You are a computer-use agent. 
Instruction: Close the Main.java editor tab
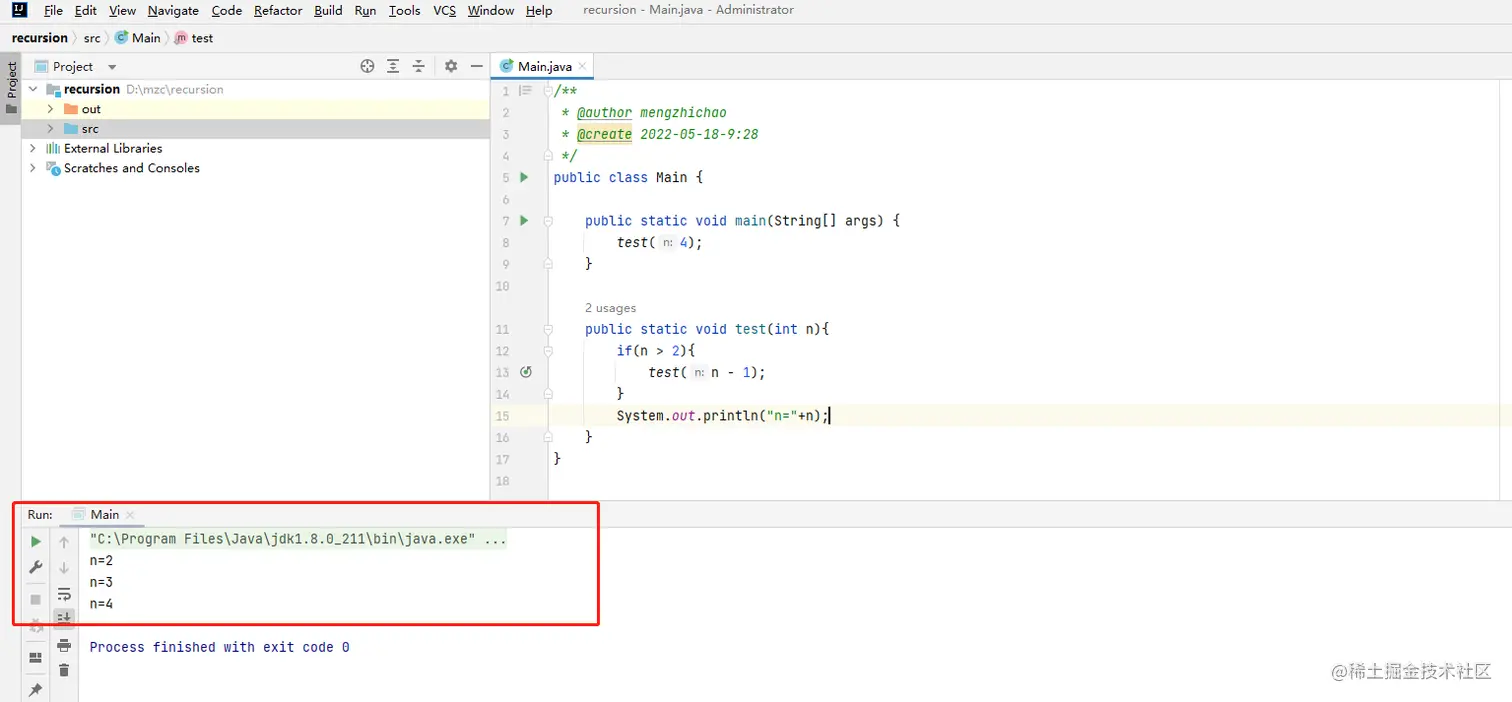tap(582, 67)
